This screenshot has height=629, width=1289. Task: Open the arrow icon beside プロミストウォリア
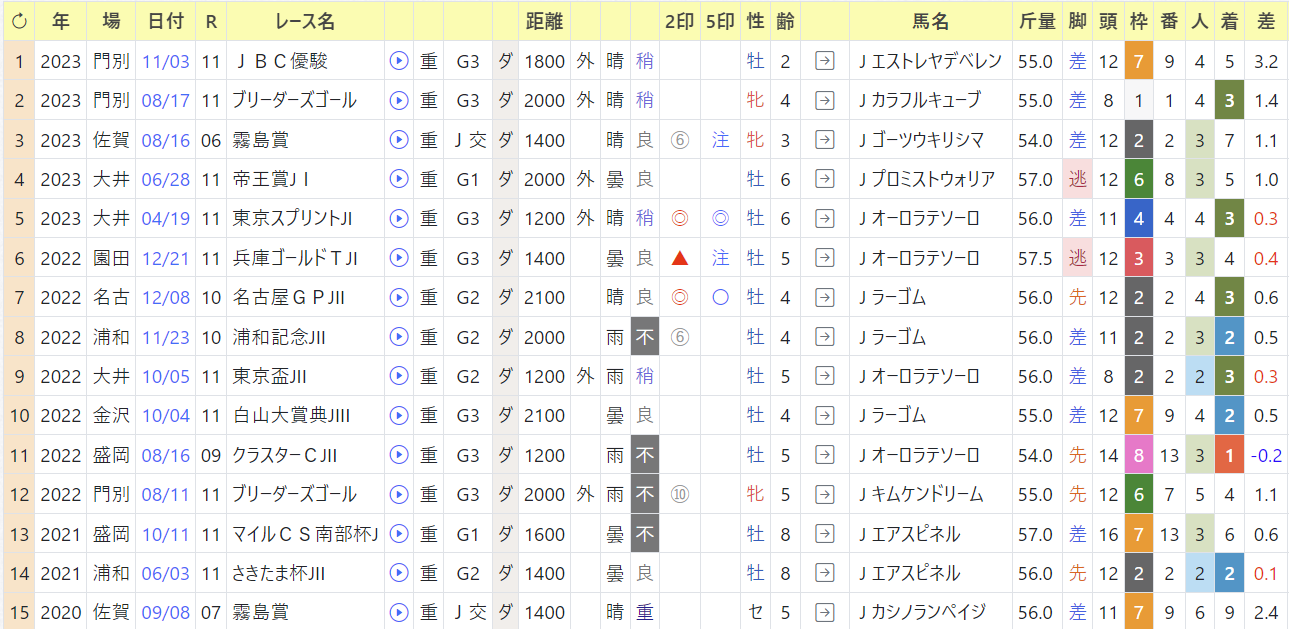click(x=825, y=179)
